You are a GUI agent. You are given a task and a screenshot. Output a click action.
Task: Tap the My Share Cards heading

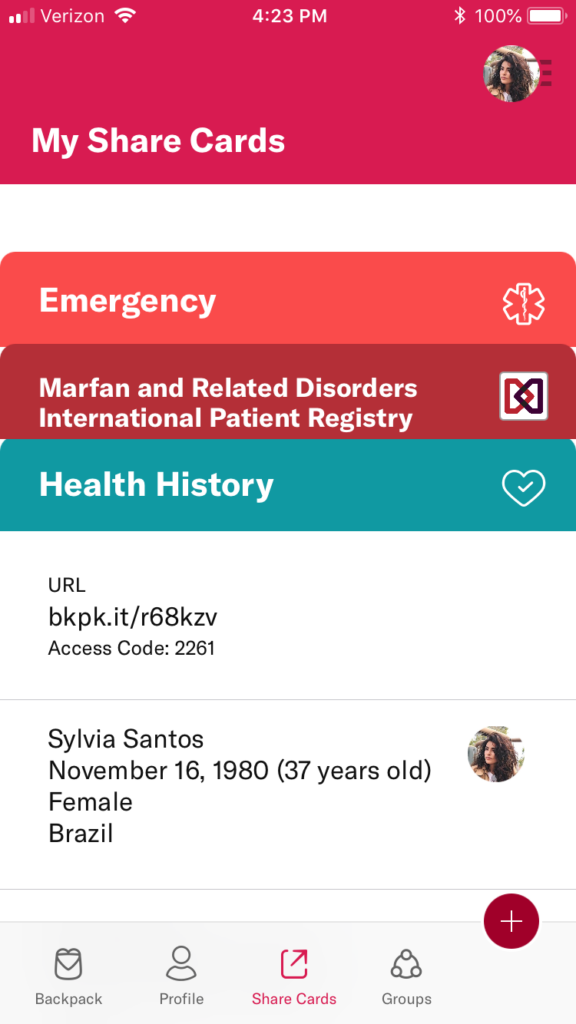(158, 140)
